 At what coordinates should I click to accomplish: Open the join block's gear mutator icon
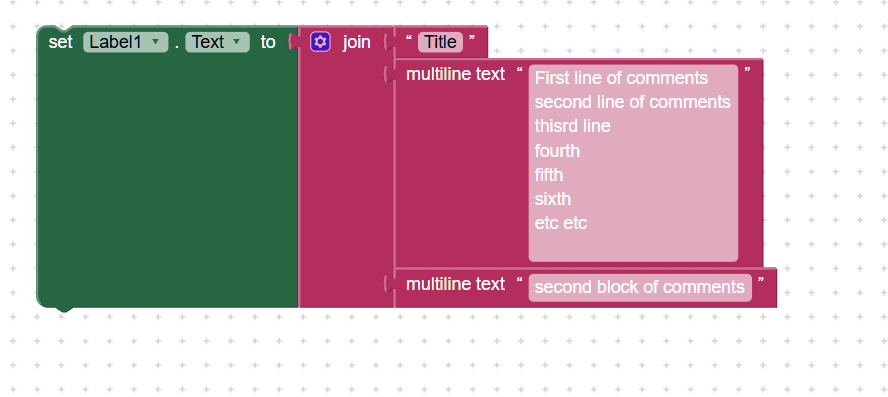pos(320,42)
